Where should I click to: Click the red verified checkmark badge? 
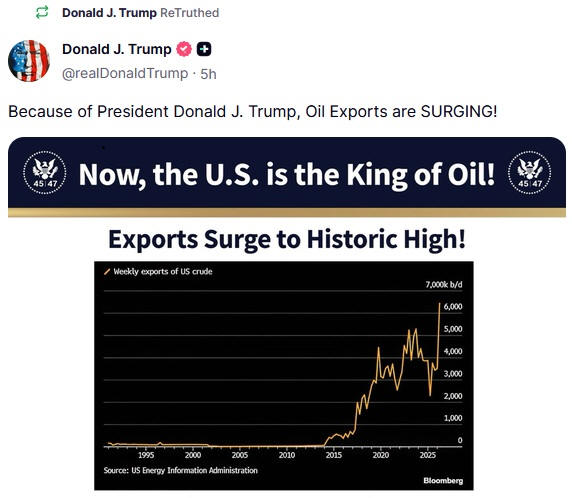[x=184, y=49]
